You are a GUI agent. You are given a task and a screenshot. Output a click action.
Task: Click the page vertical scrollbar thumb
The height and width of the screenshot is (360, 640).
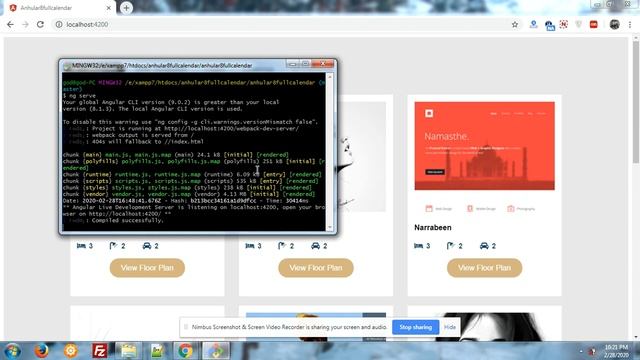coord(636,102)
